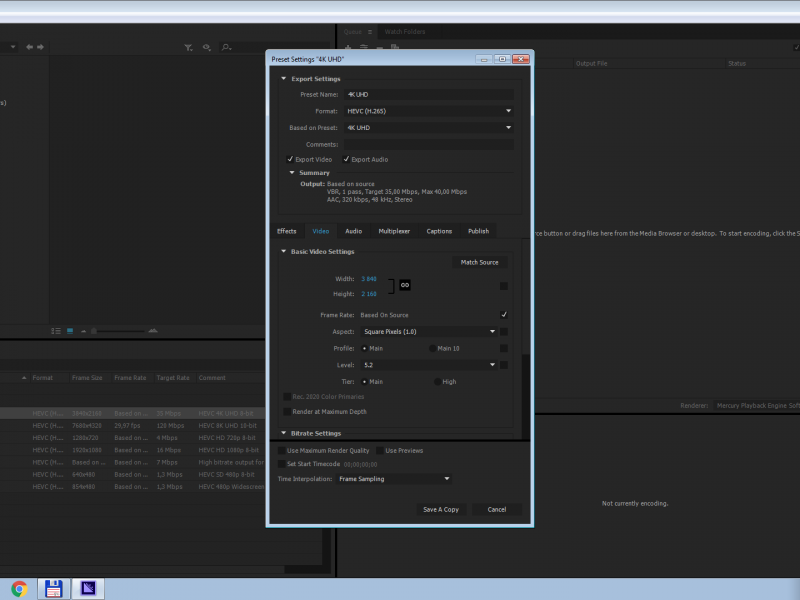Go forward with the right arrow icon

point(40,47)
